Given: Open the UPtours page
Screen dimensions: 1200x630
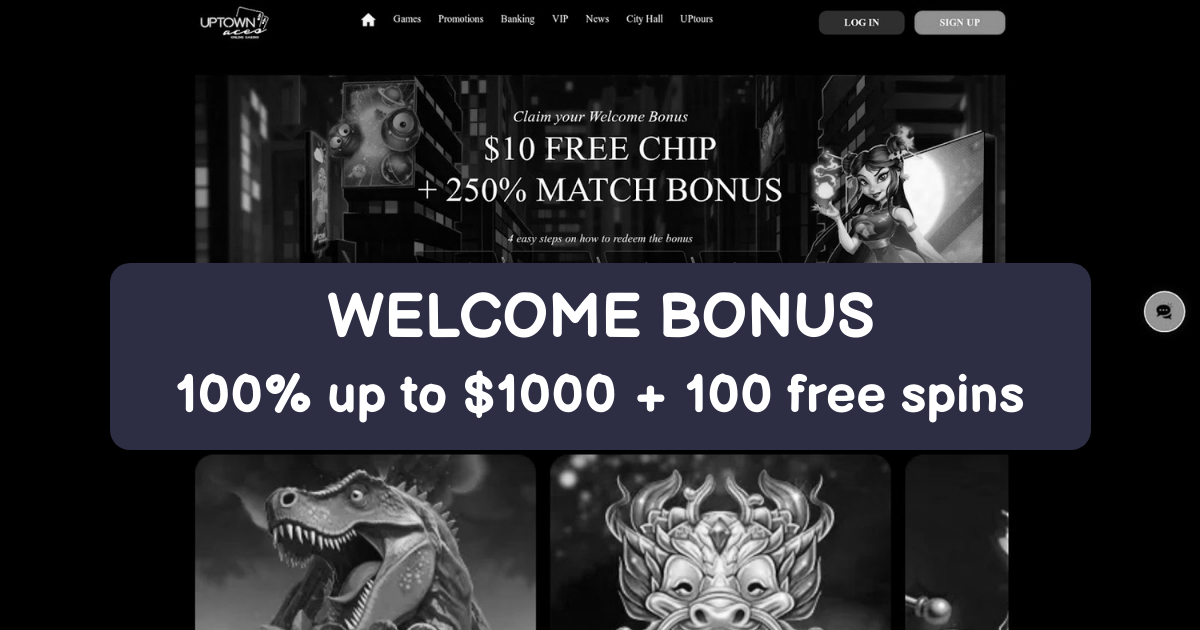Looking at the screenshot, I should pyautogui.click(x=696, y=19).
